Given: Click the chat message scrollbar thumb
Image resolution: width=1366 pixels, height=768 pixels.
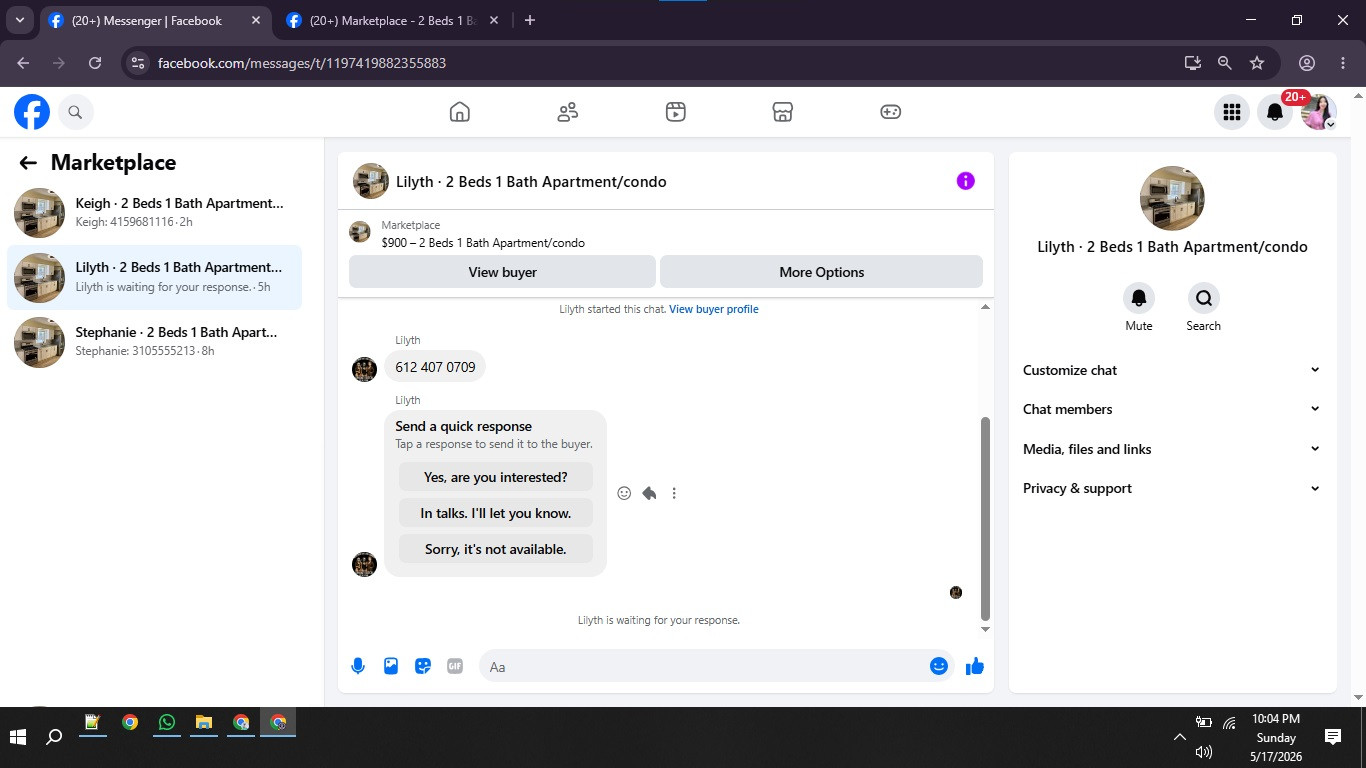Looking at the screenshot, I should [x=985, y=519].
